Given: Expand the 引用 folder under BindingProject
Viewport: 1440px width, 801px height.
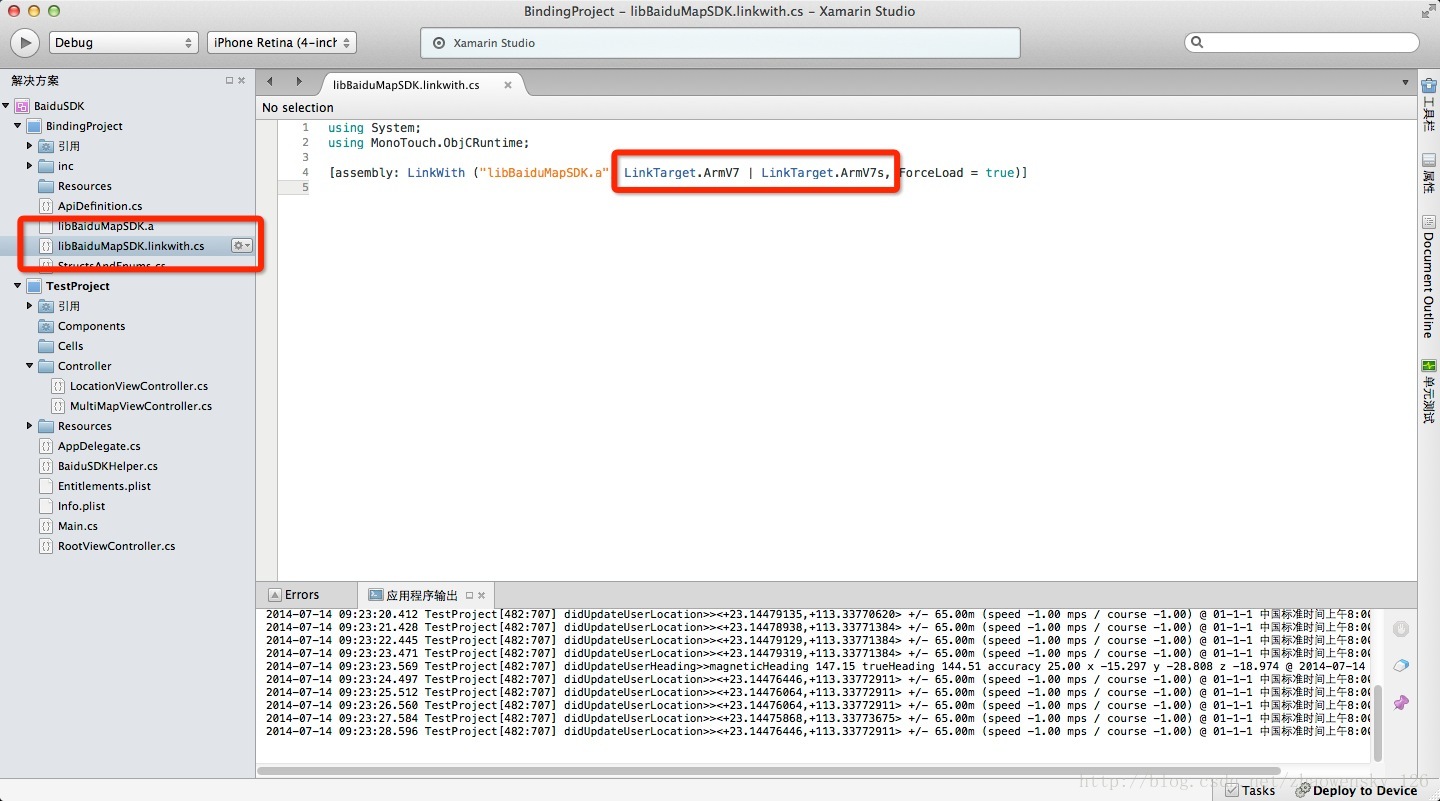Looking at the screenshot, I should pyautogui.click(x=30, y=146).
